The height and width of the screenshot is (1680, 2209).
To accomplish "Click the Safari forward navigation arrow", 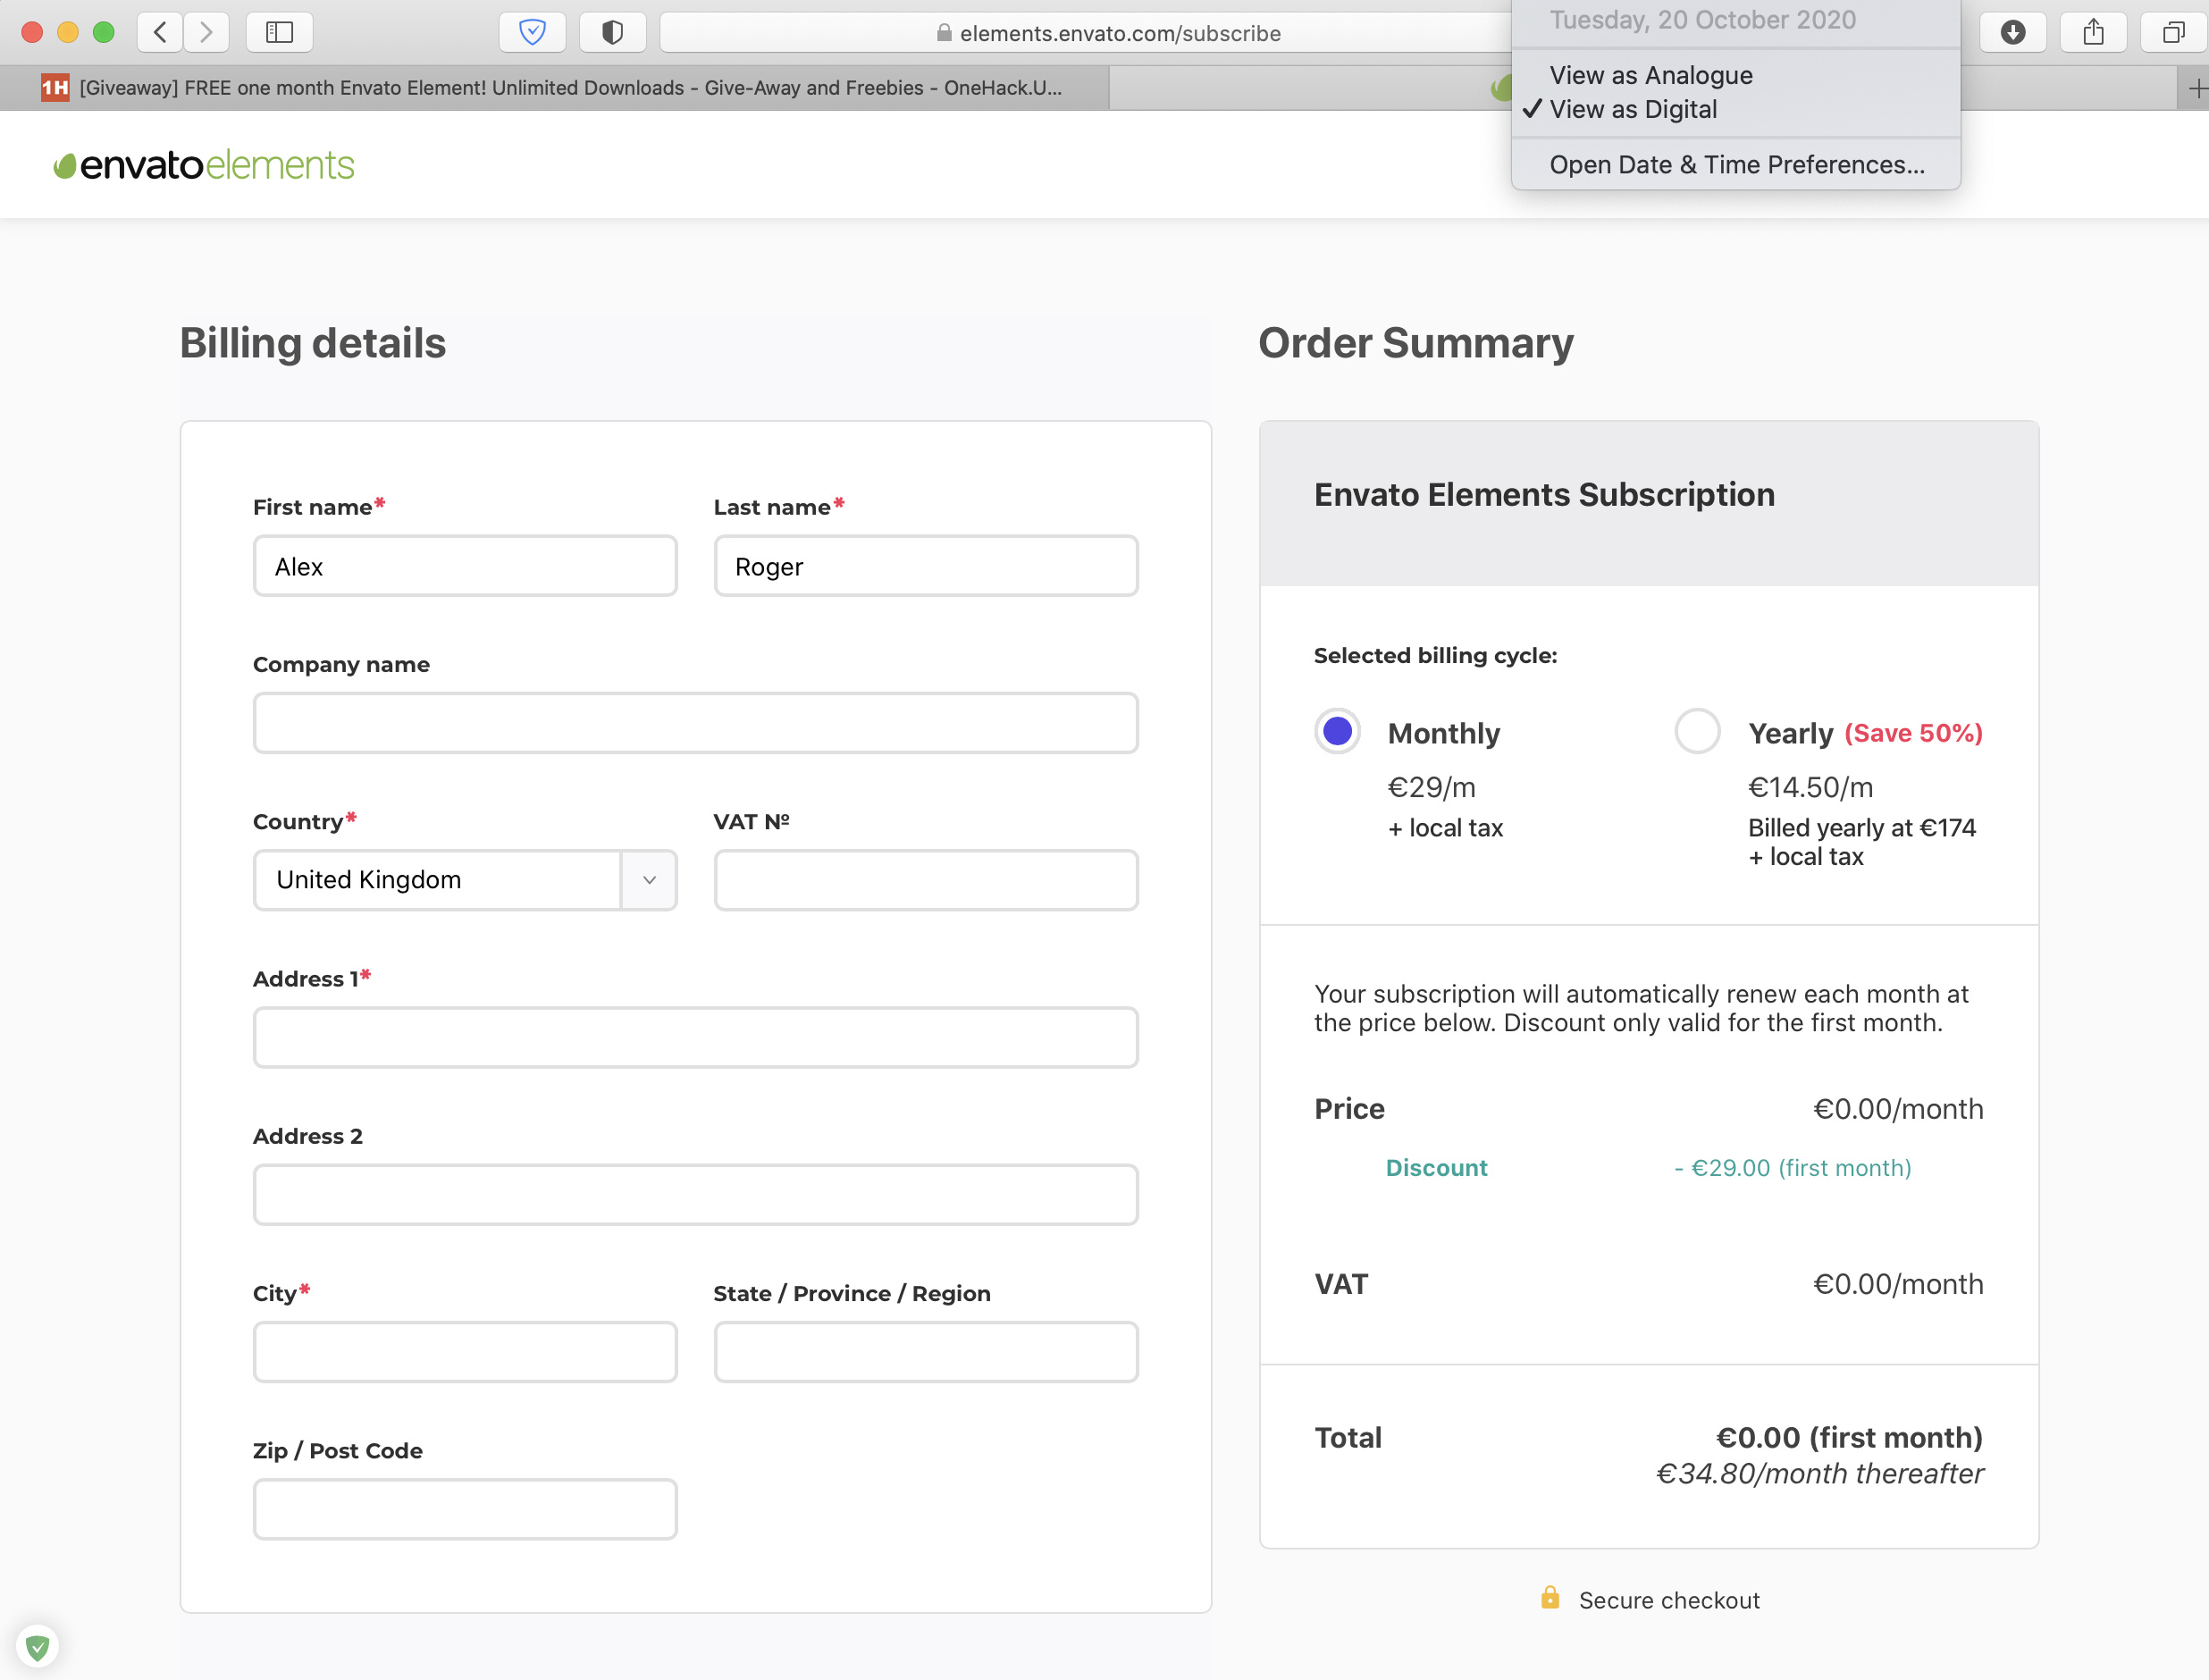I will 207,32.
